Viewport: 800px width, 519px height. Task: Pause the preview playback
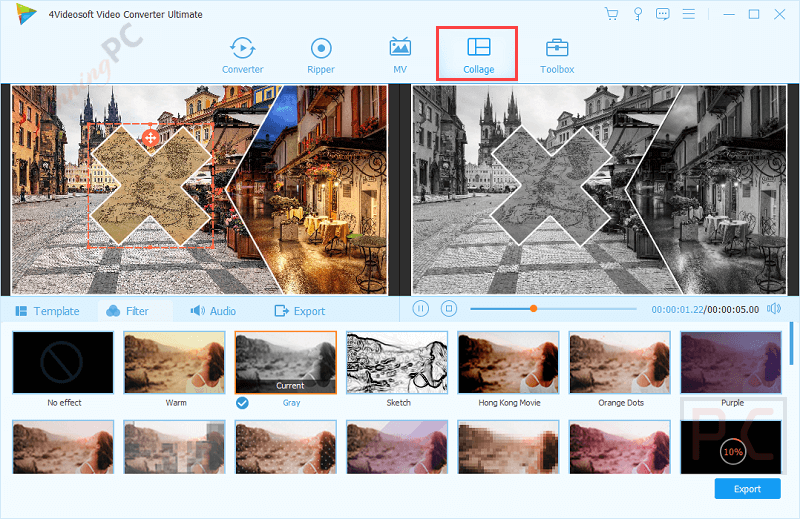pos(420,309)
